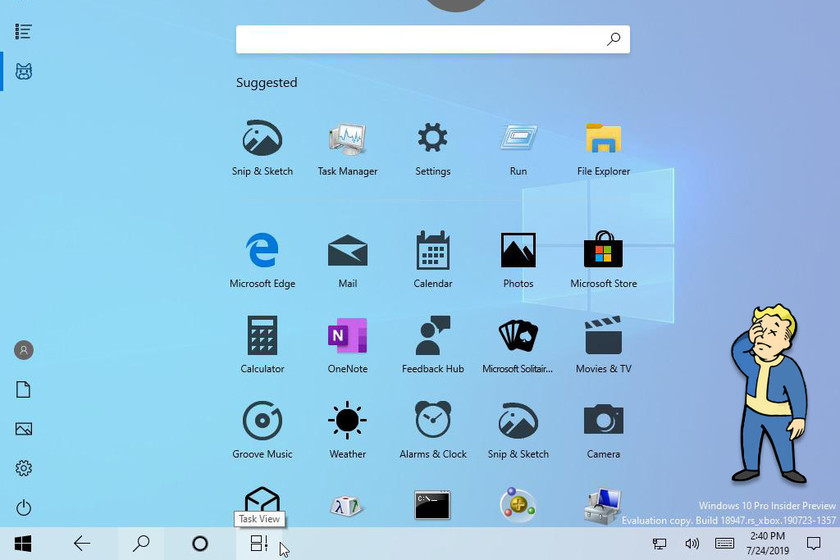Open taskbar Search
Screen dimensions: 840x560
pos(141,543)
